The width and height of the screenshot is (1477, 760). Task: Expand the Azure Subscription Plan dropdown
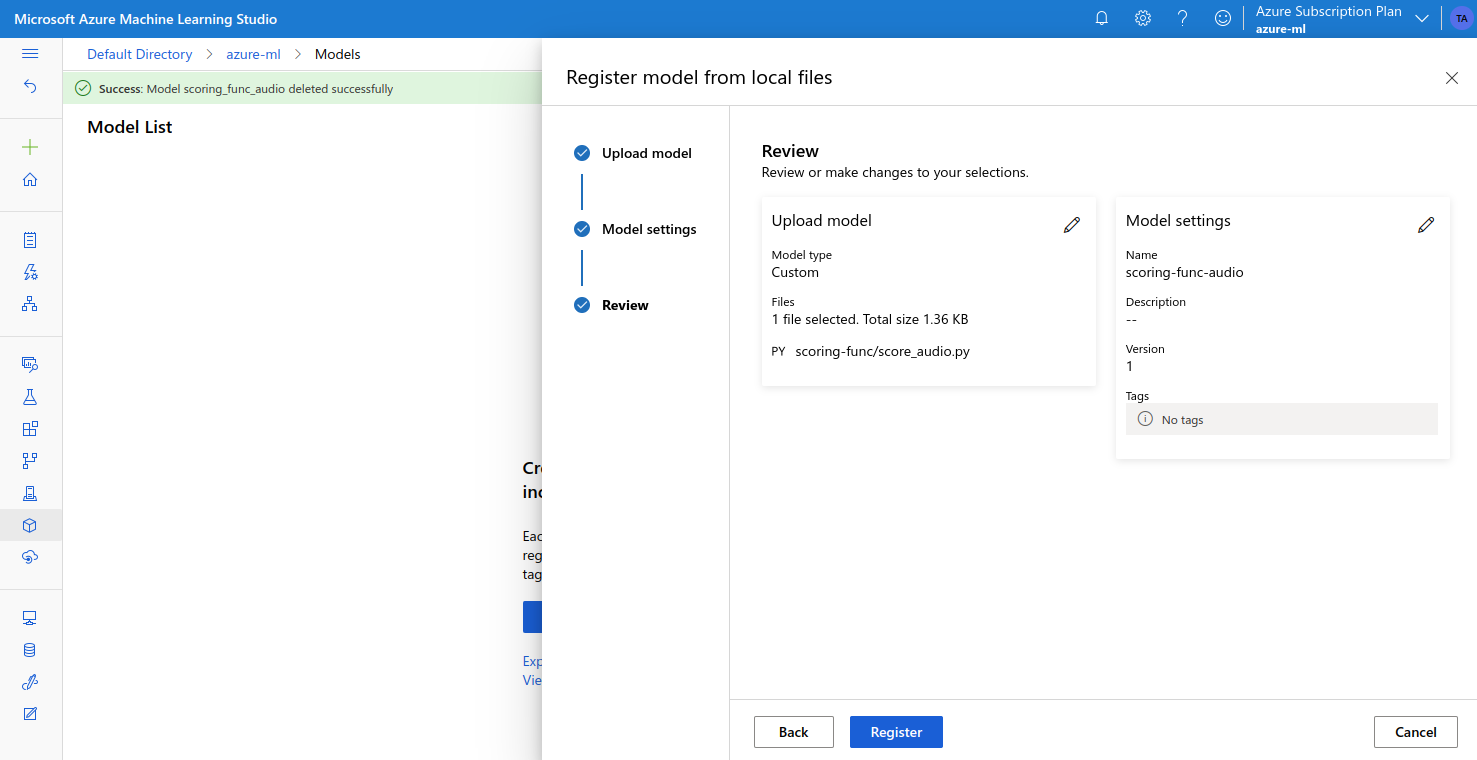click(x=1422, y=19)
